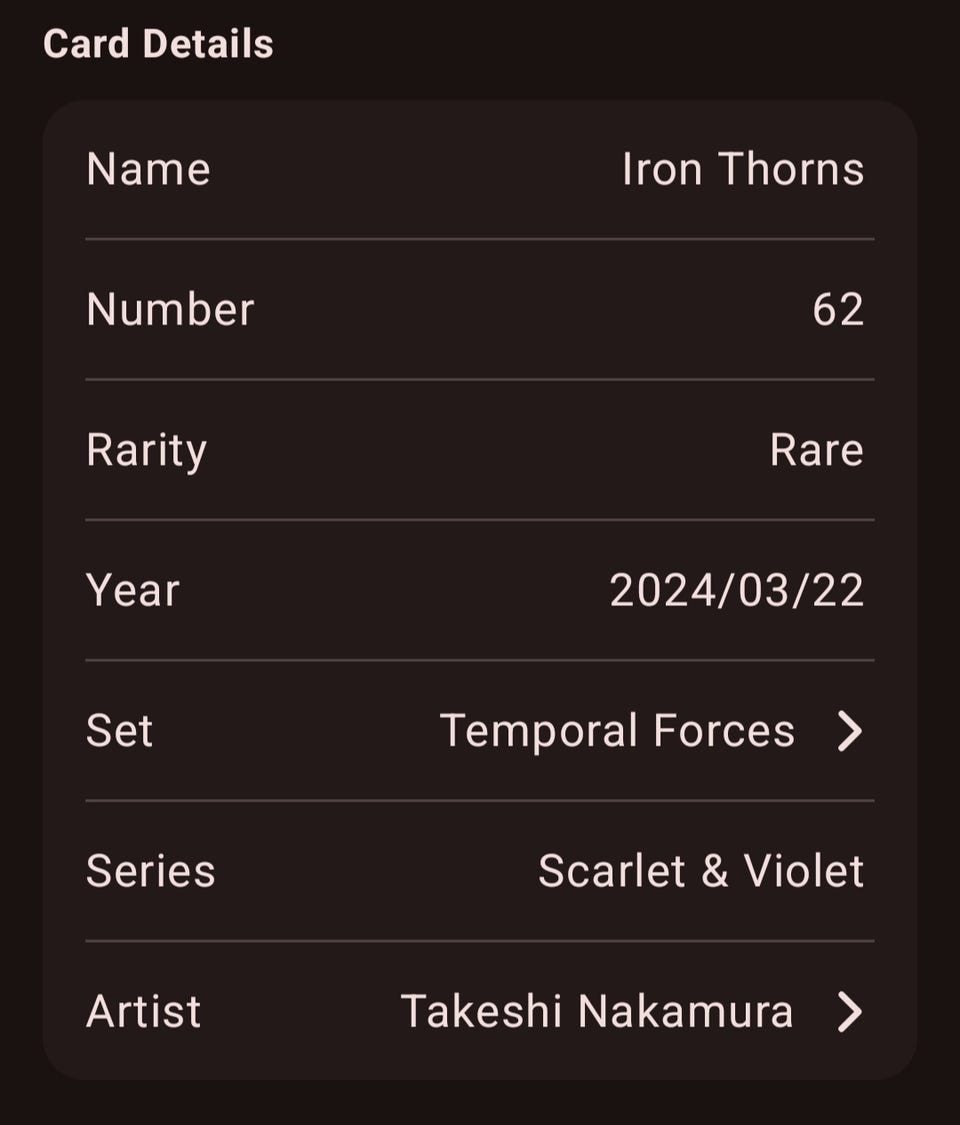960x1125 pixels.
Task: Click the Number field label
Action: click(170, 310)
